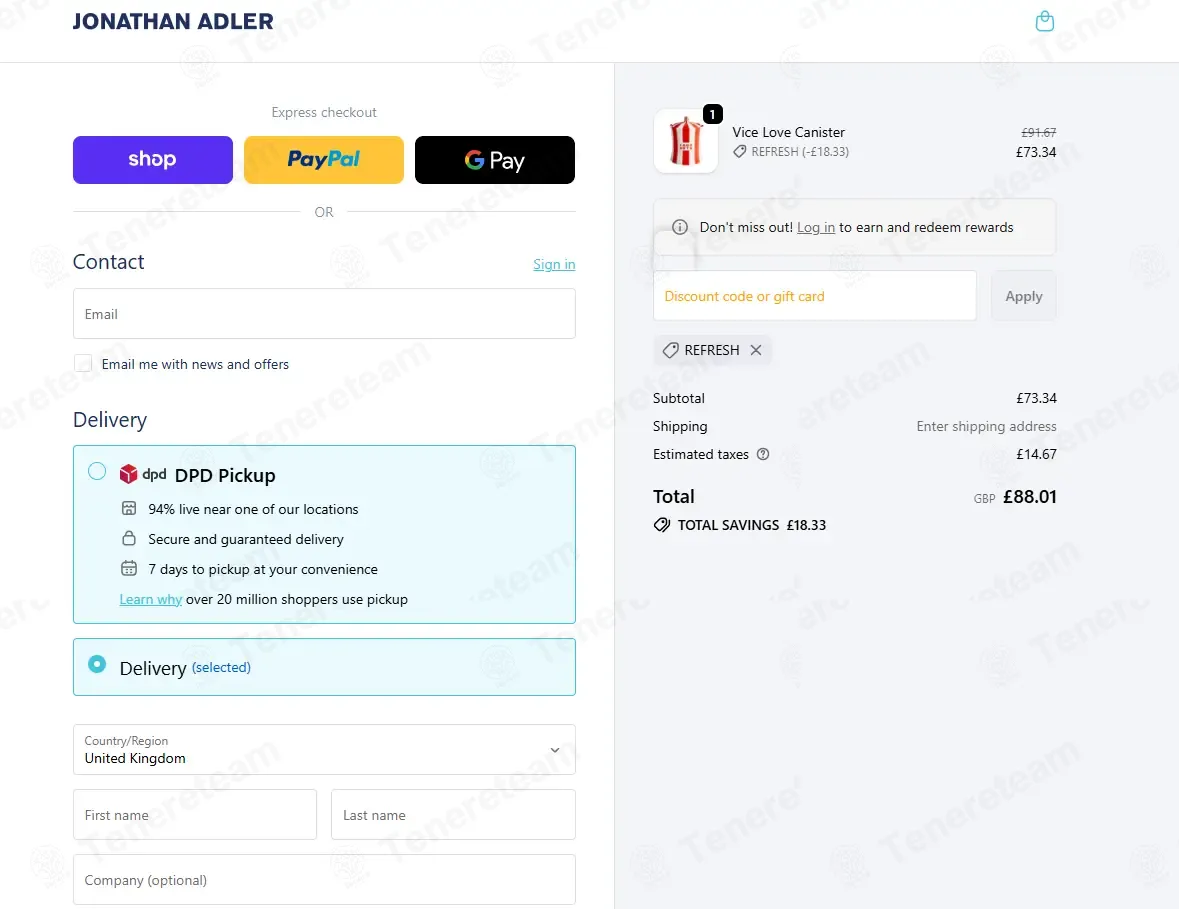Click the Subtotal value £73.34
The height and width of the screenshot is (909, 1179).
click(1036, 398)
